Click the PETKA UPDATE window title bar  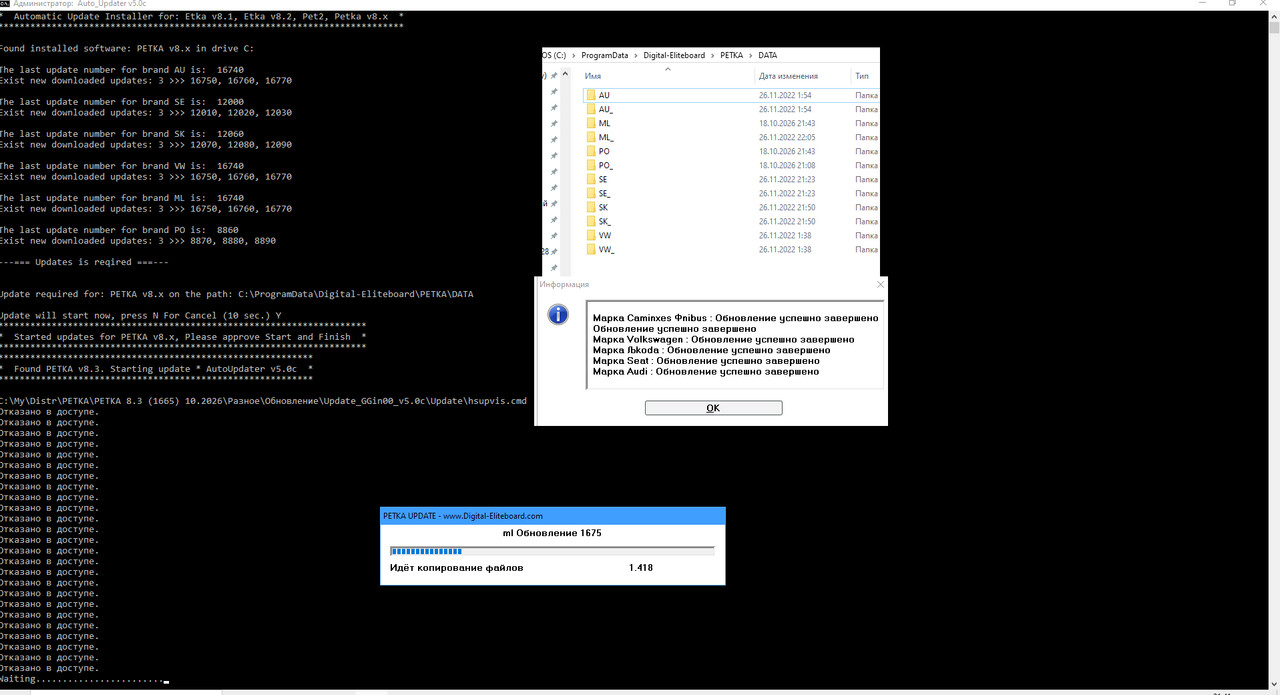click(x=552, y=515)
